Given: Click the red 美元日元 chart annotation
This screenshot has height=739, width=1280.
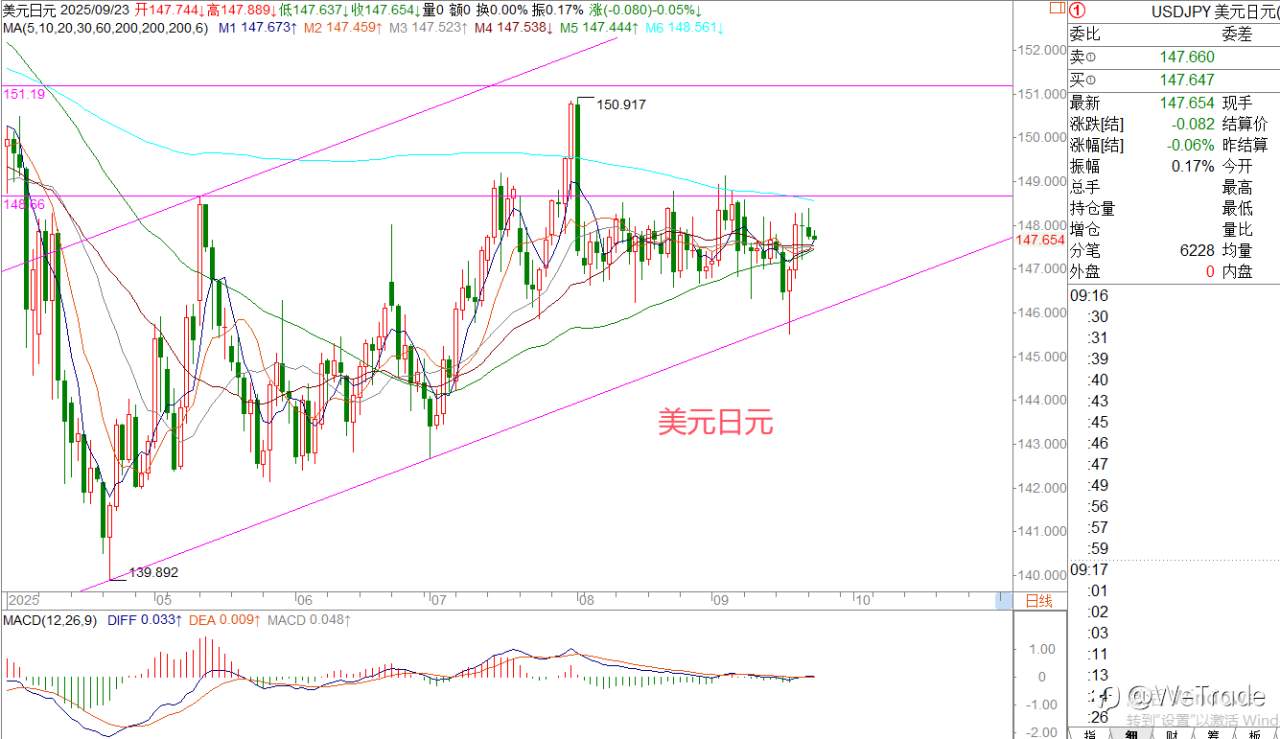Looking at the screenshot, I should coord(715,422).
